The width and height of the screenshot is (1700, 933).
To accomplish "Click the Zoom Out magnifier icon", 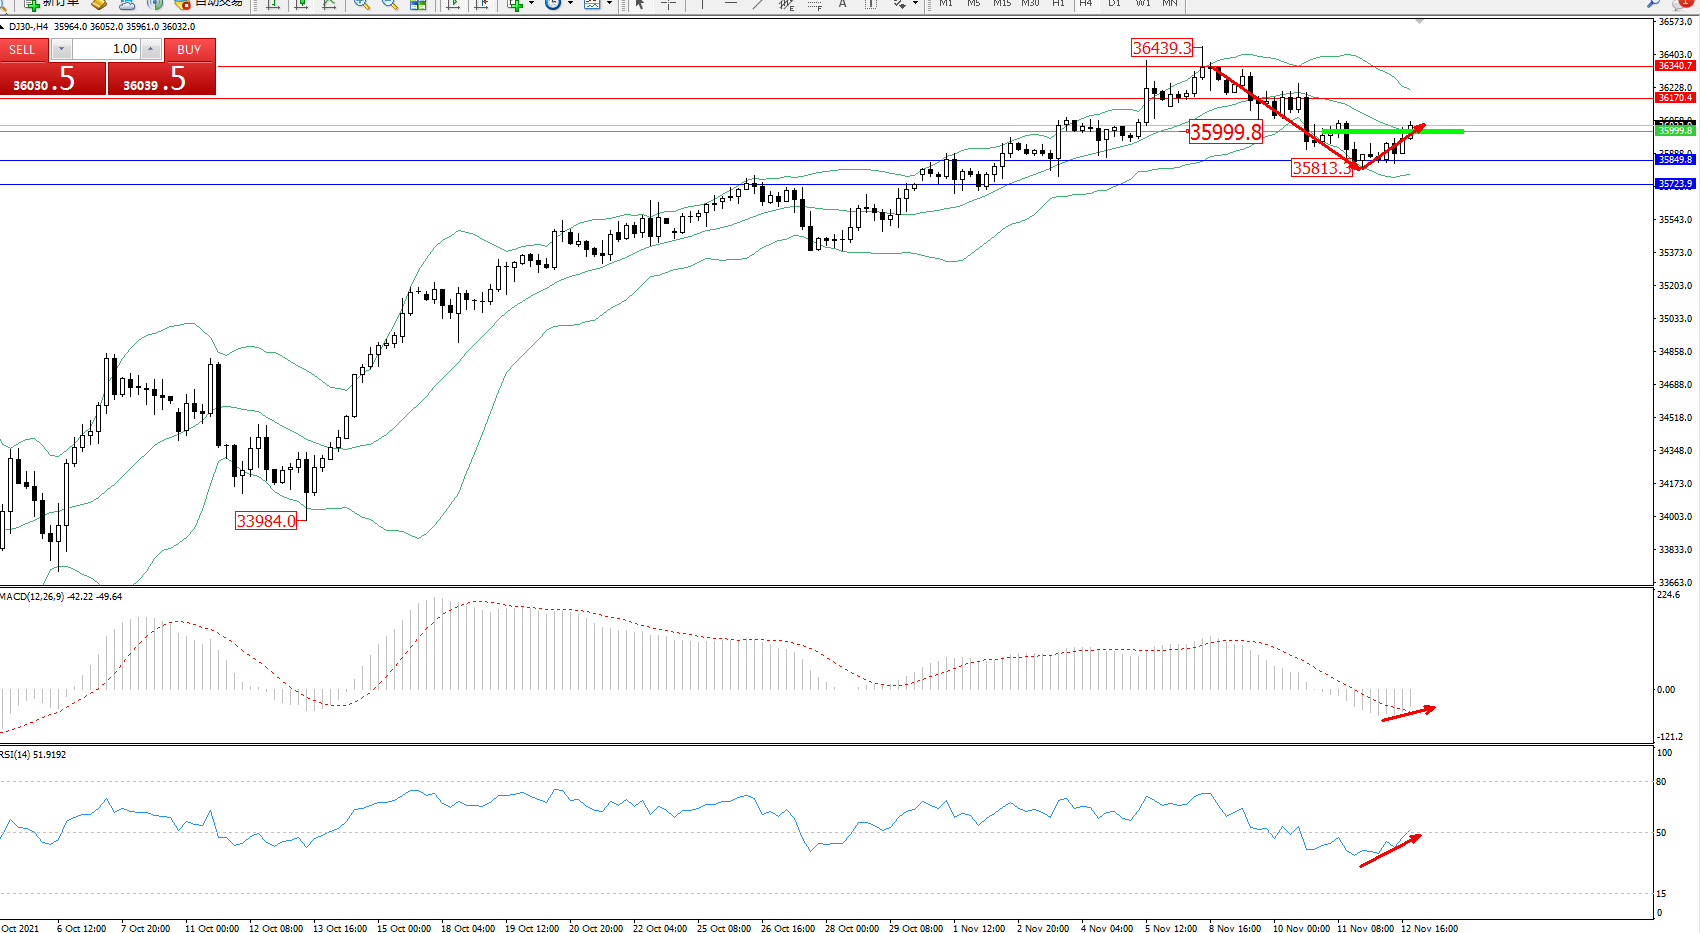I will [390, 4].
